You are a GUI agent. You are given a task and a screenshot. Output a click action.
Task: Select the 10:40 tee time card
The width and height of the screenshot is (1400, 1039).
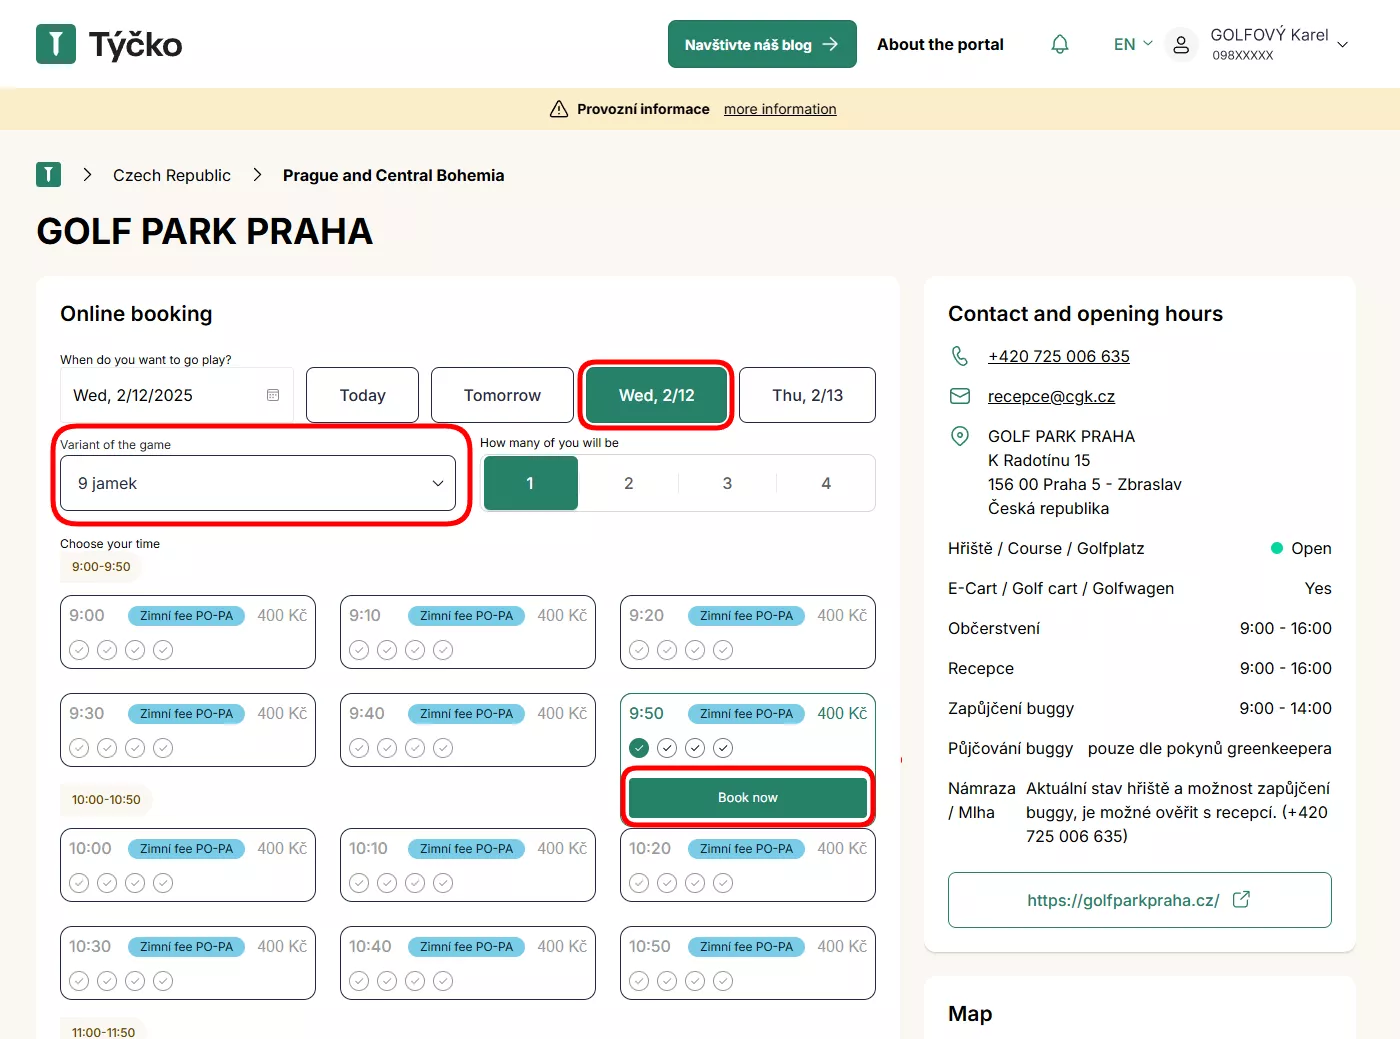pos(468,963)
